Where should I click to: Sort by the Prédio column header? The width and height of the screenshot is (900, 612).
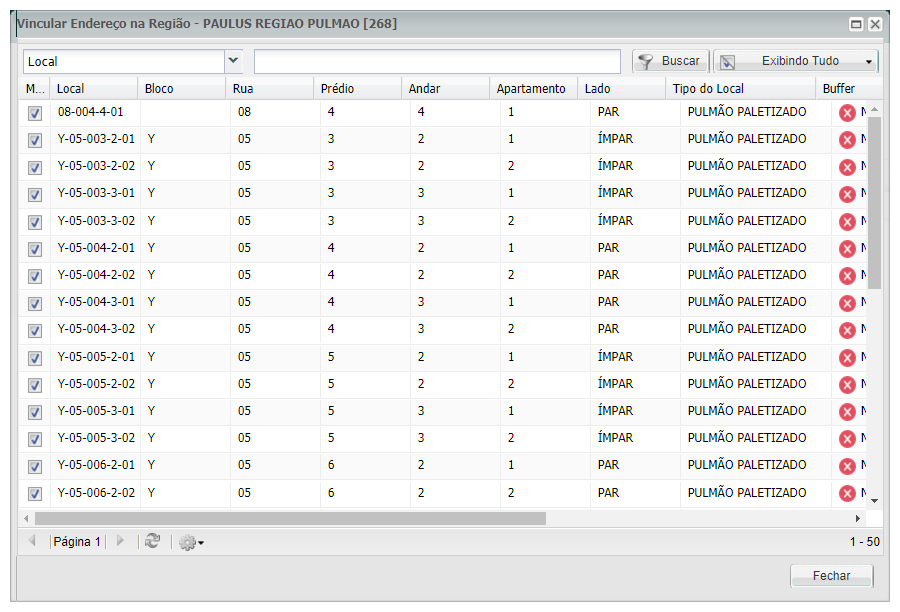pyautogui.click(x=358, y=89)
